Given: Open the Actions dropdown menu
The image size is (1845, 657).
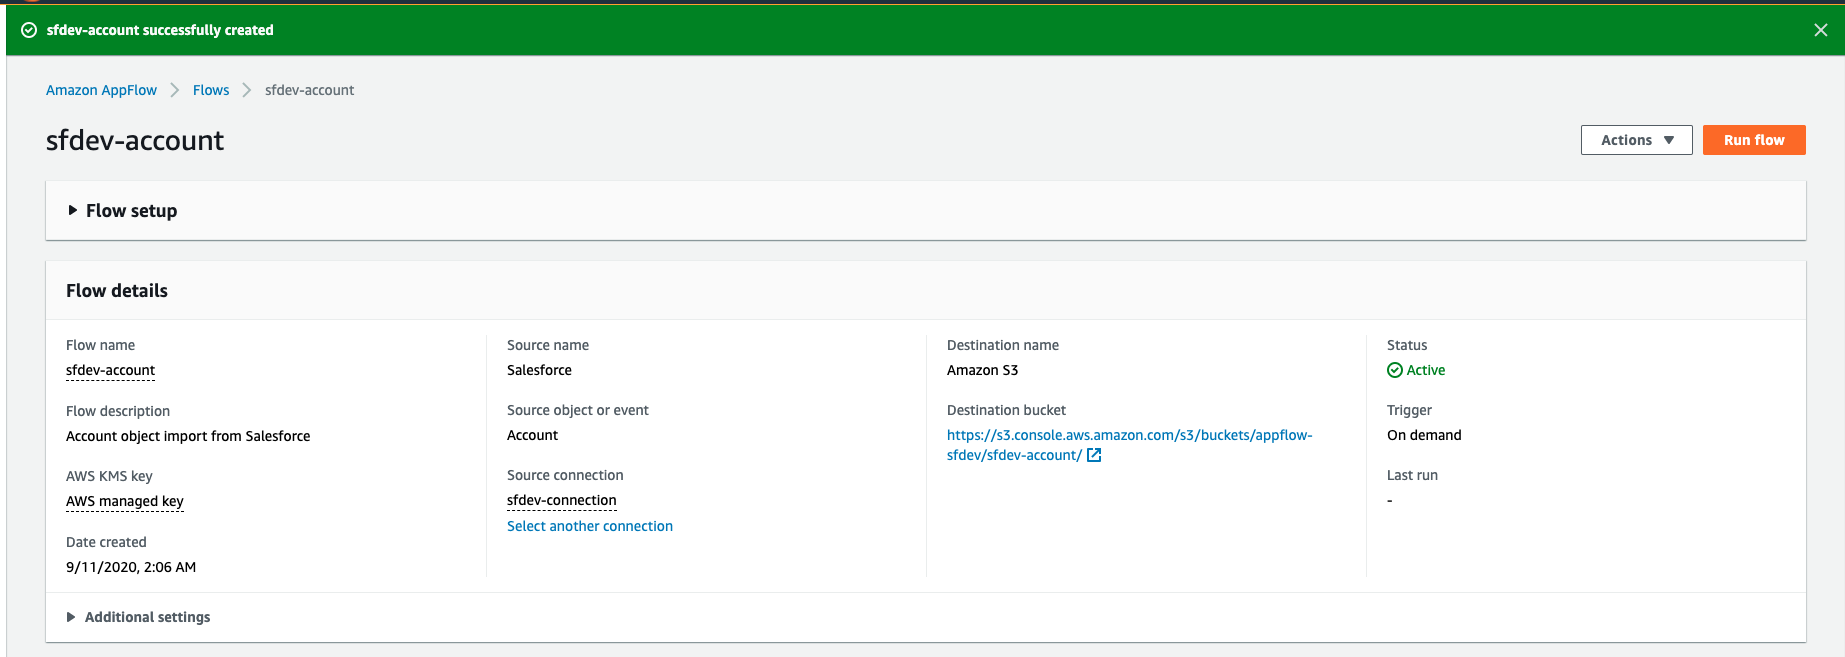Looking at the screenshot, I should coord(1636,140).
